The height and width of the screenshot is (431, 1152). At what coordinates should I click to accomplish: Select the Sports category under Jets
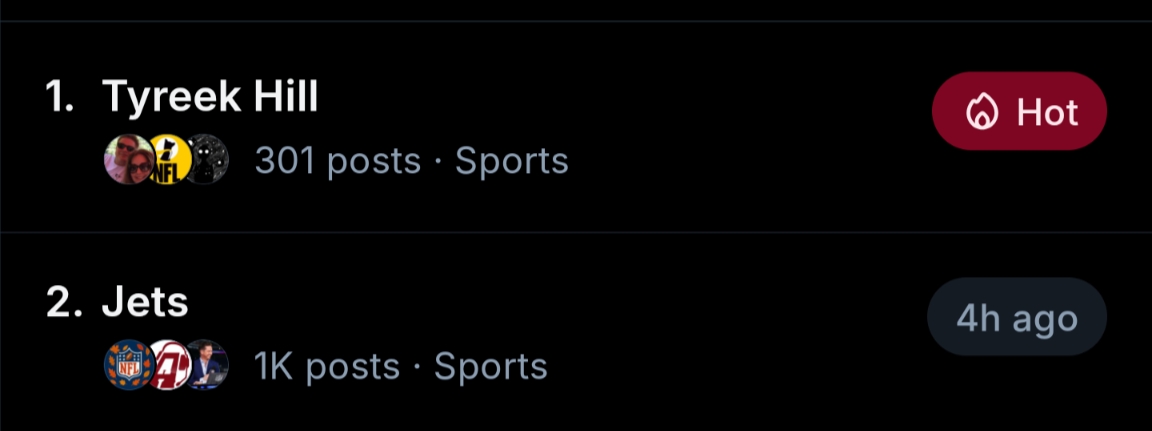coord(491,367)
